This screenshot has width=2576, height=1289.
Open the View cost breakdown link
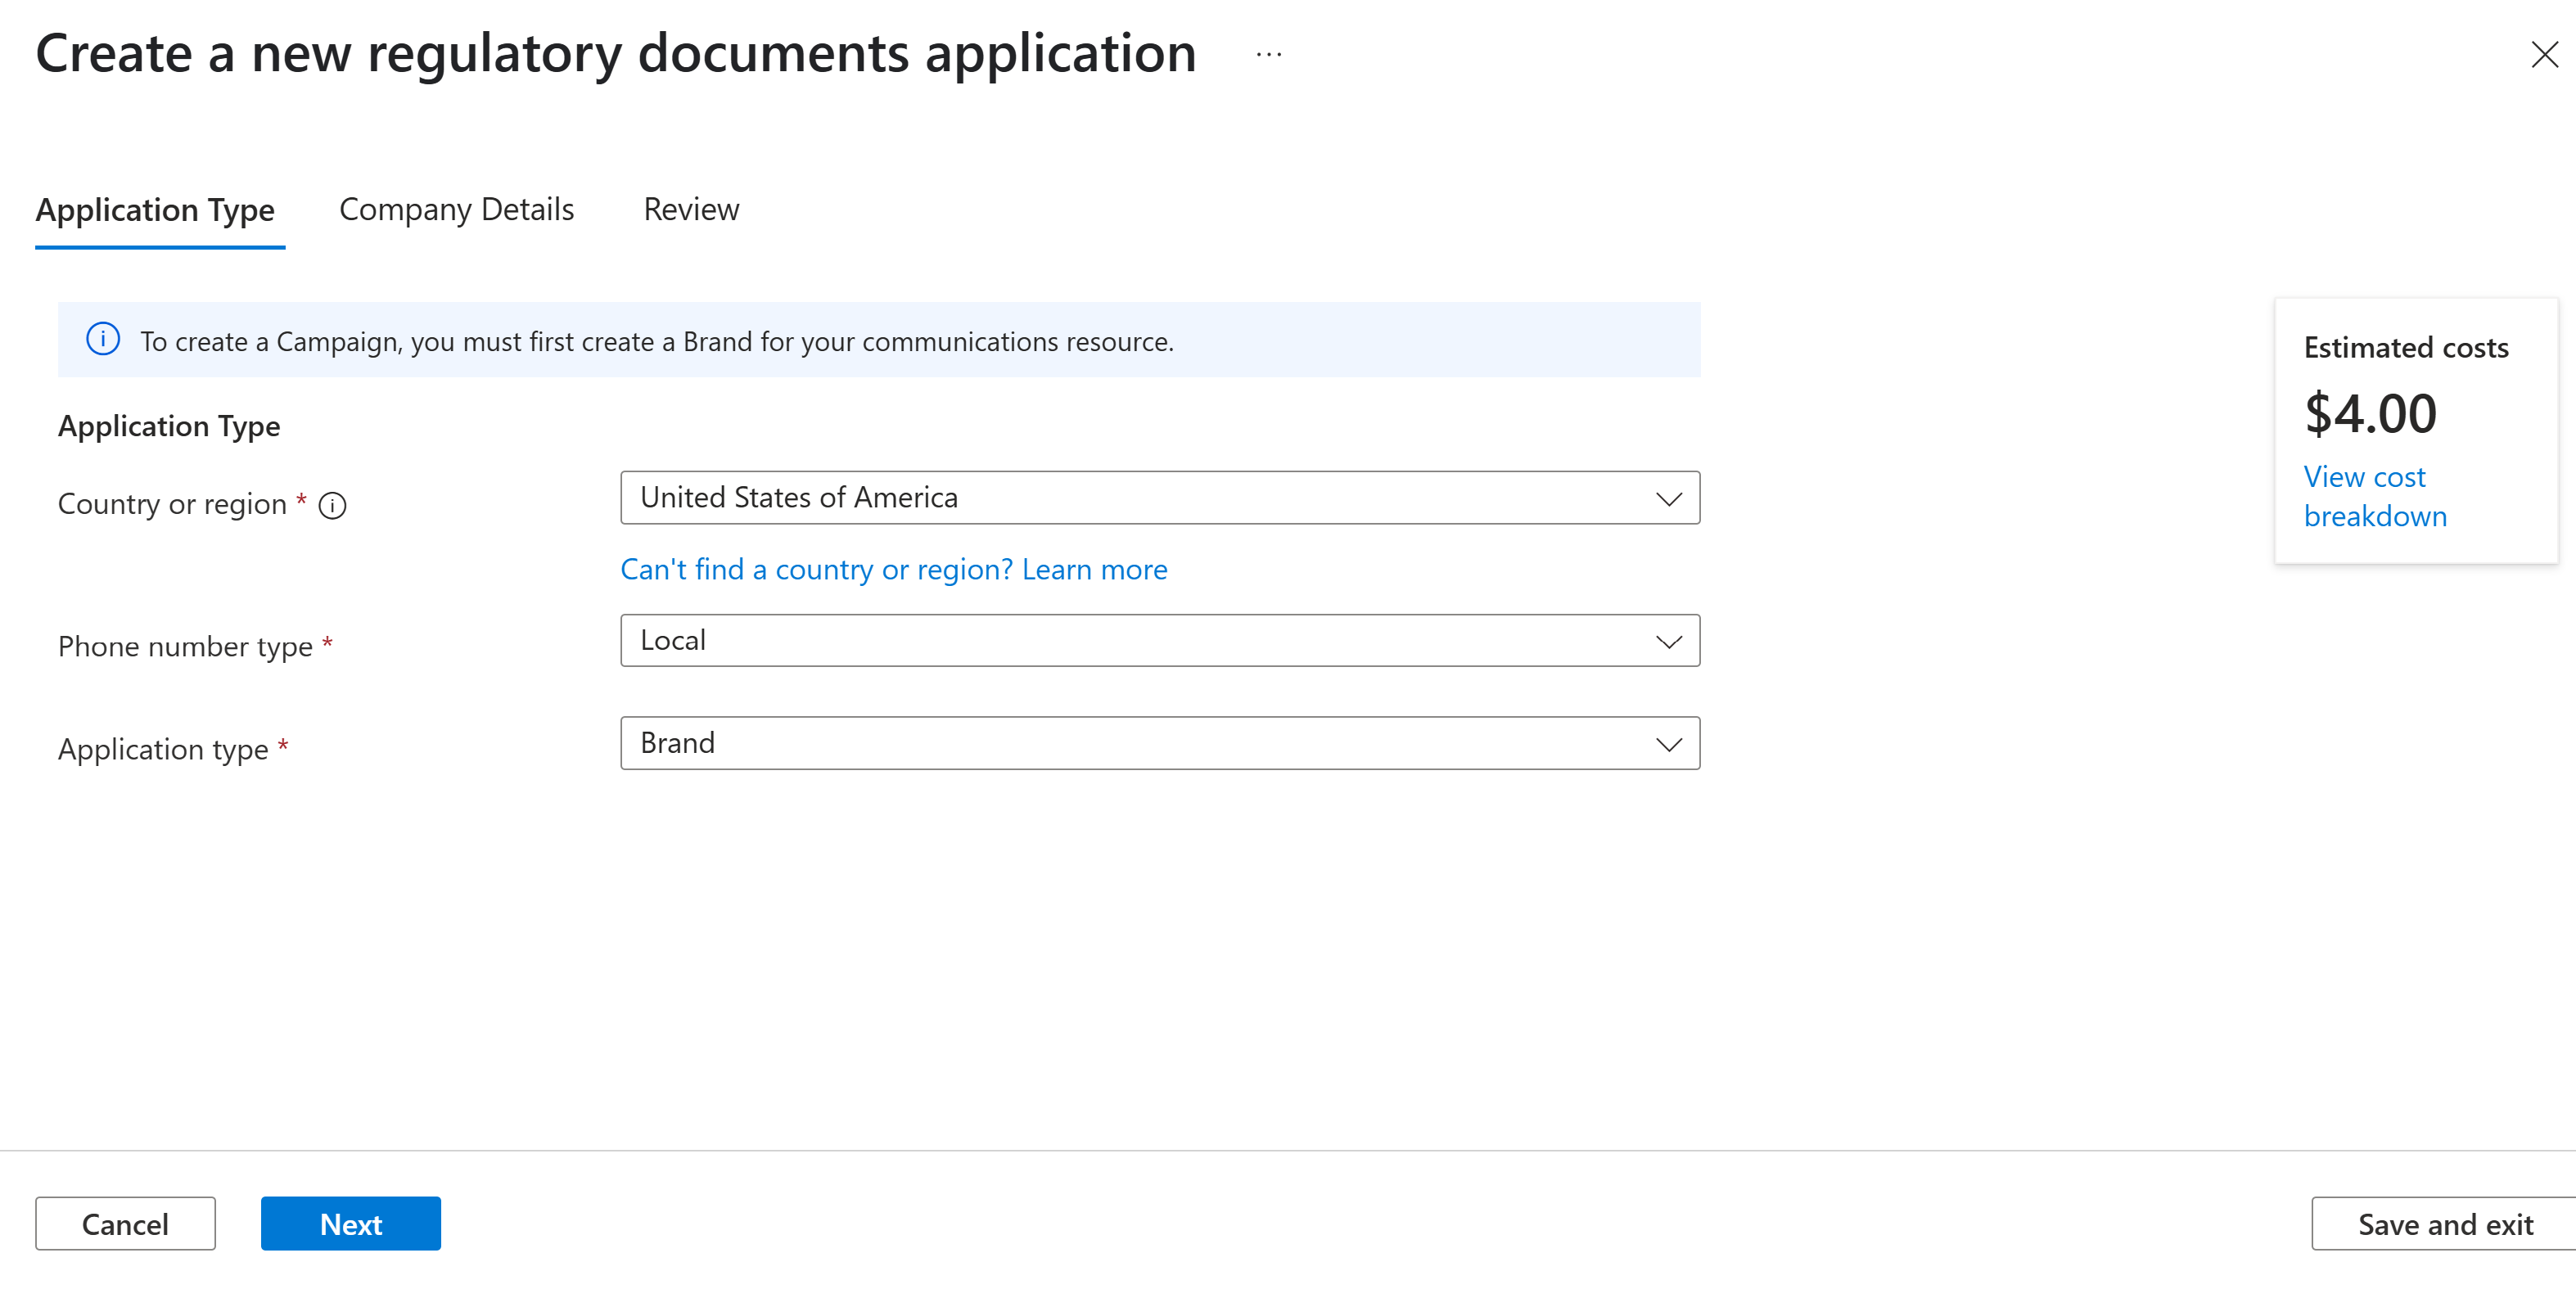click(x=2375, y=497)
